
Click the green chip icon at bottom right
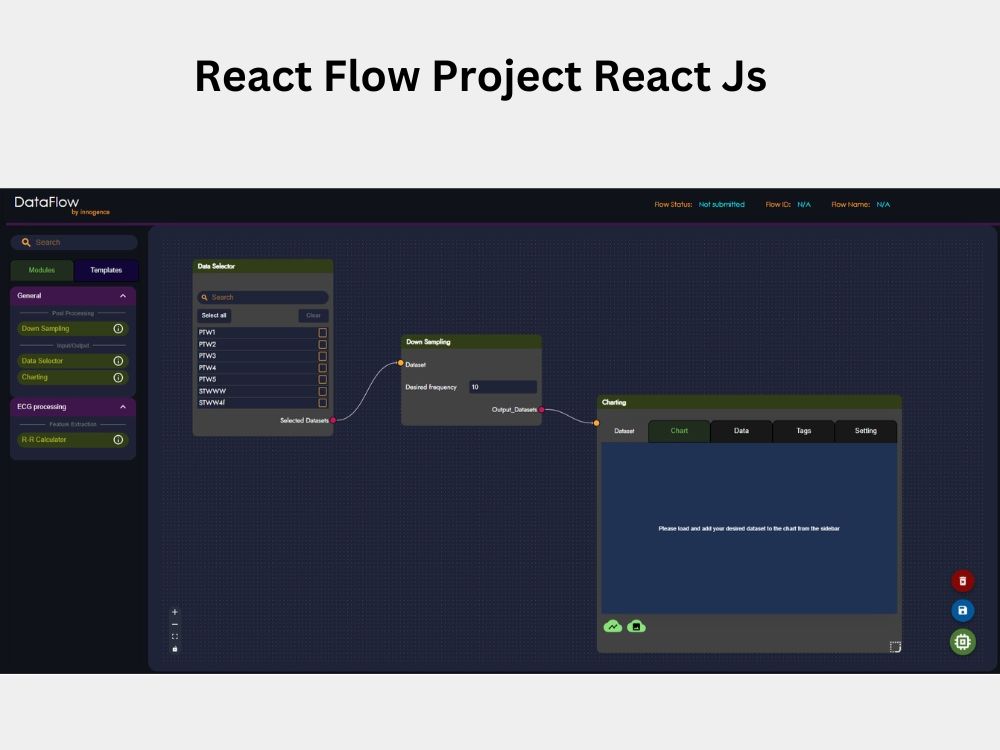point(961,642)
